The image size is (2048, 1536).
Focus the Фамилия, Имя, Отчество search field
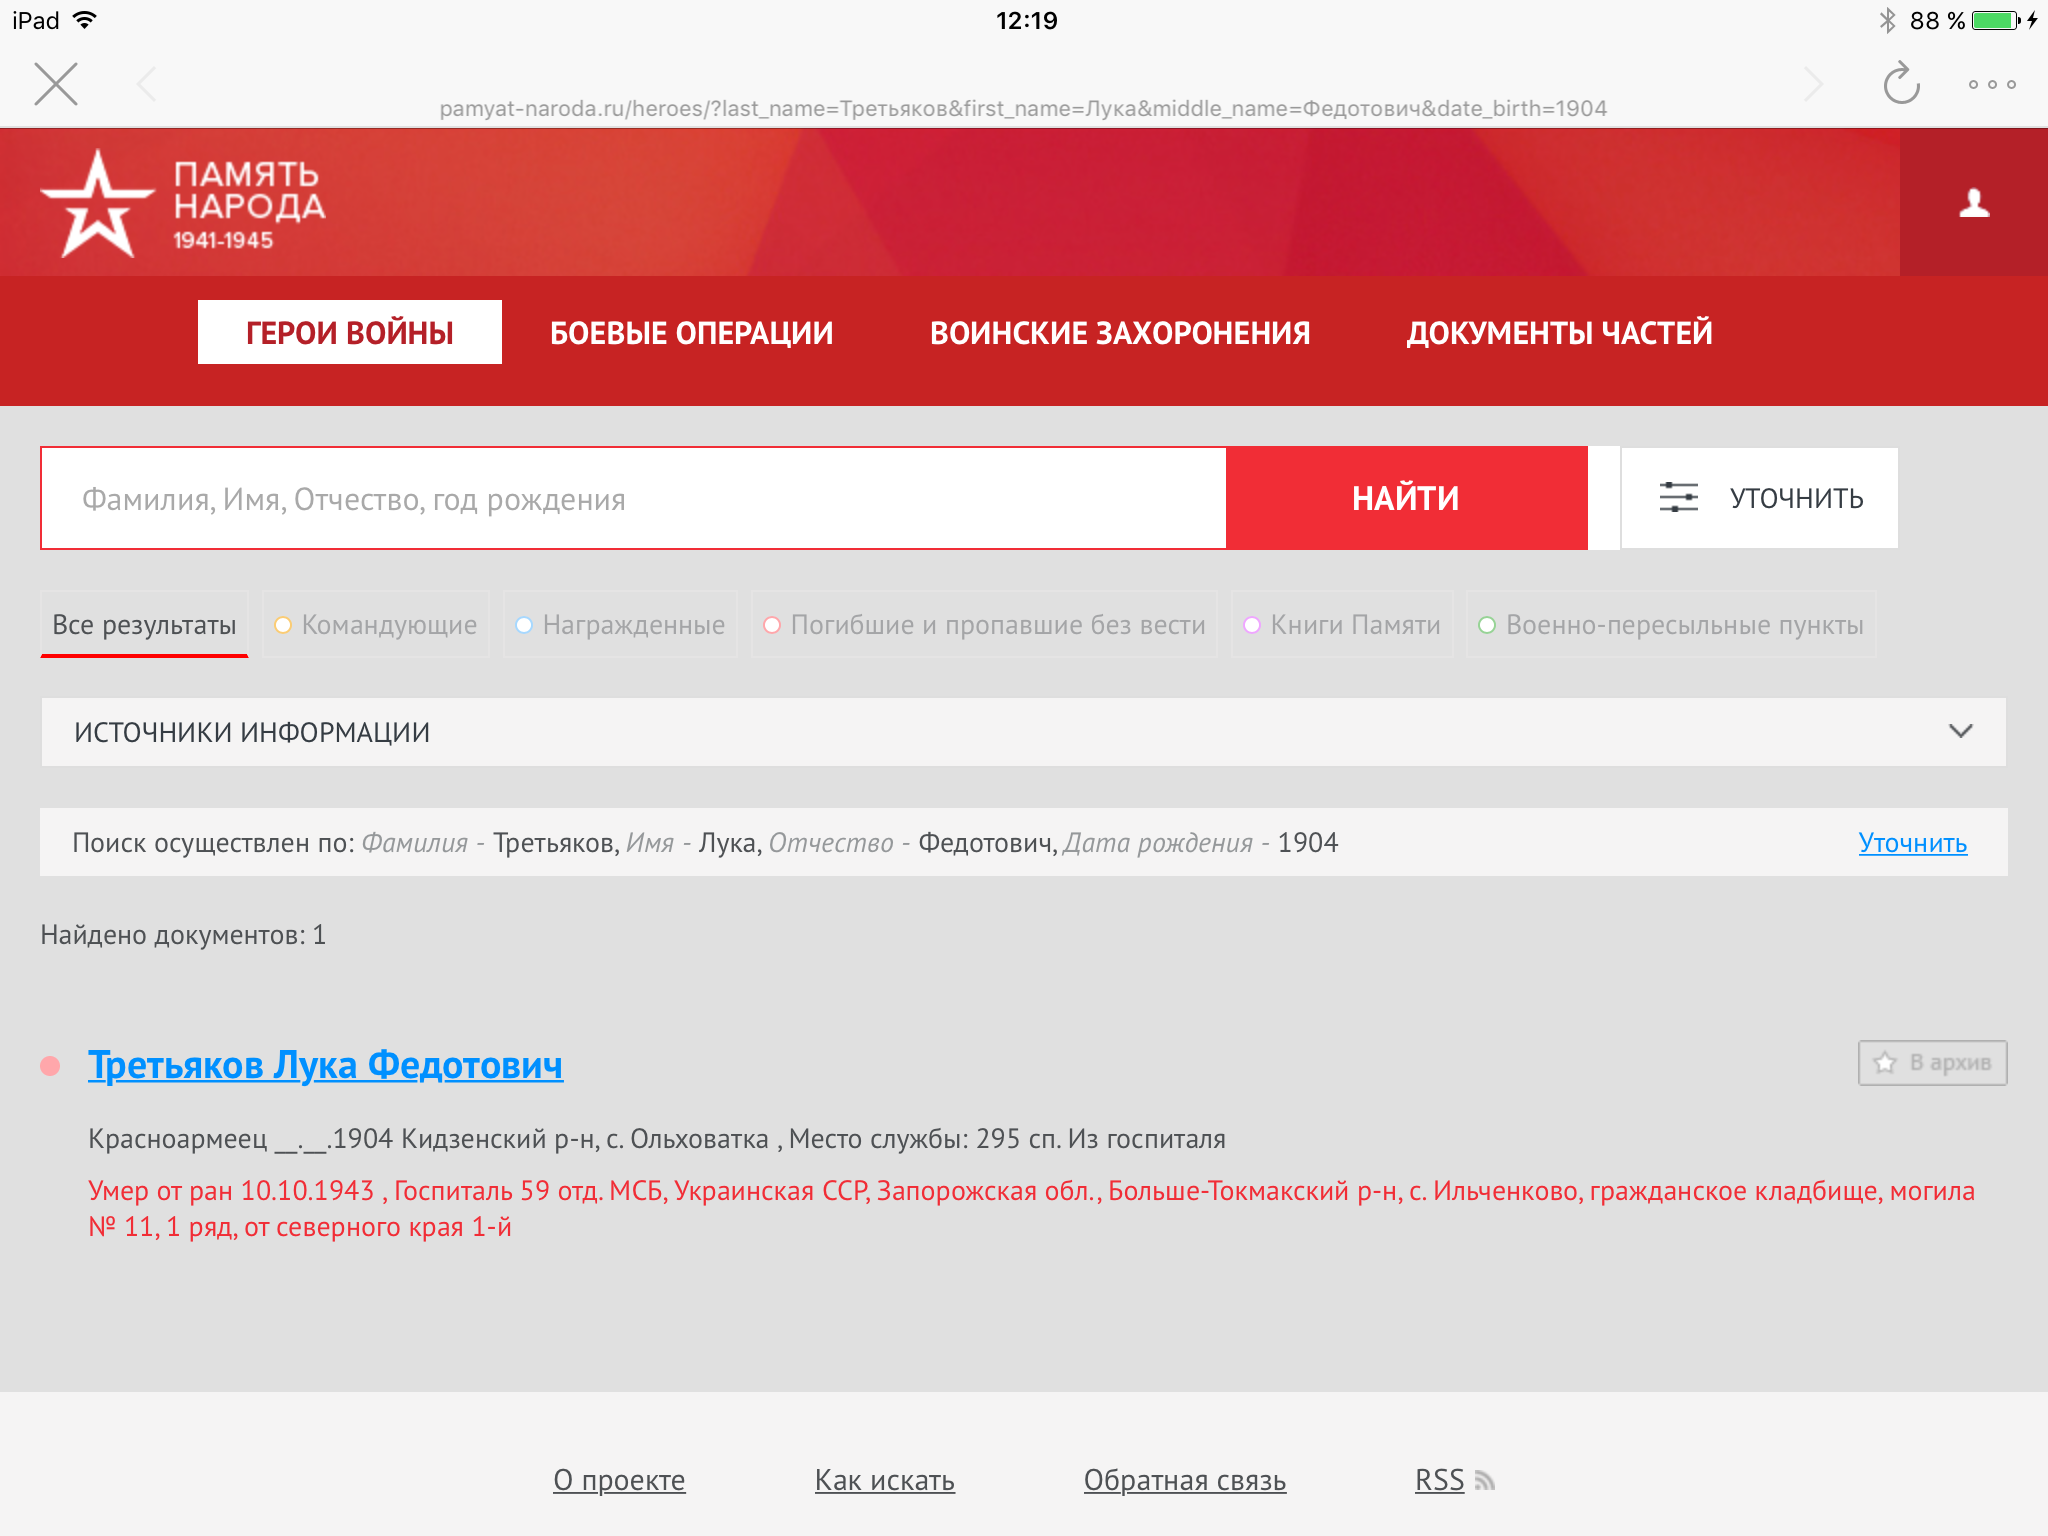634,498
